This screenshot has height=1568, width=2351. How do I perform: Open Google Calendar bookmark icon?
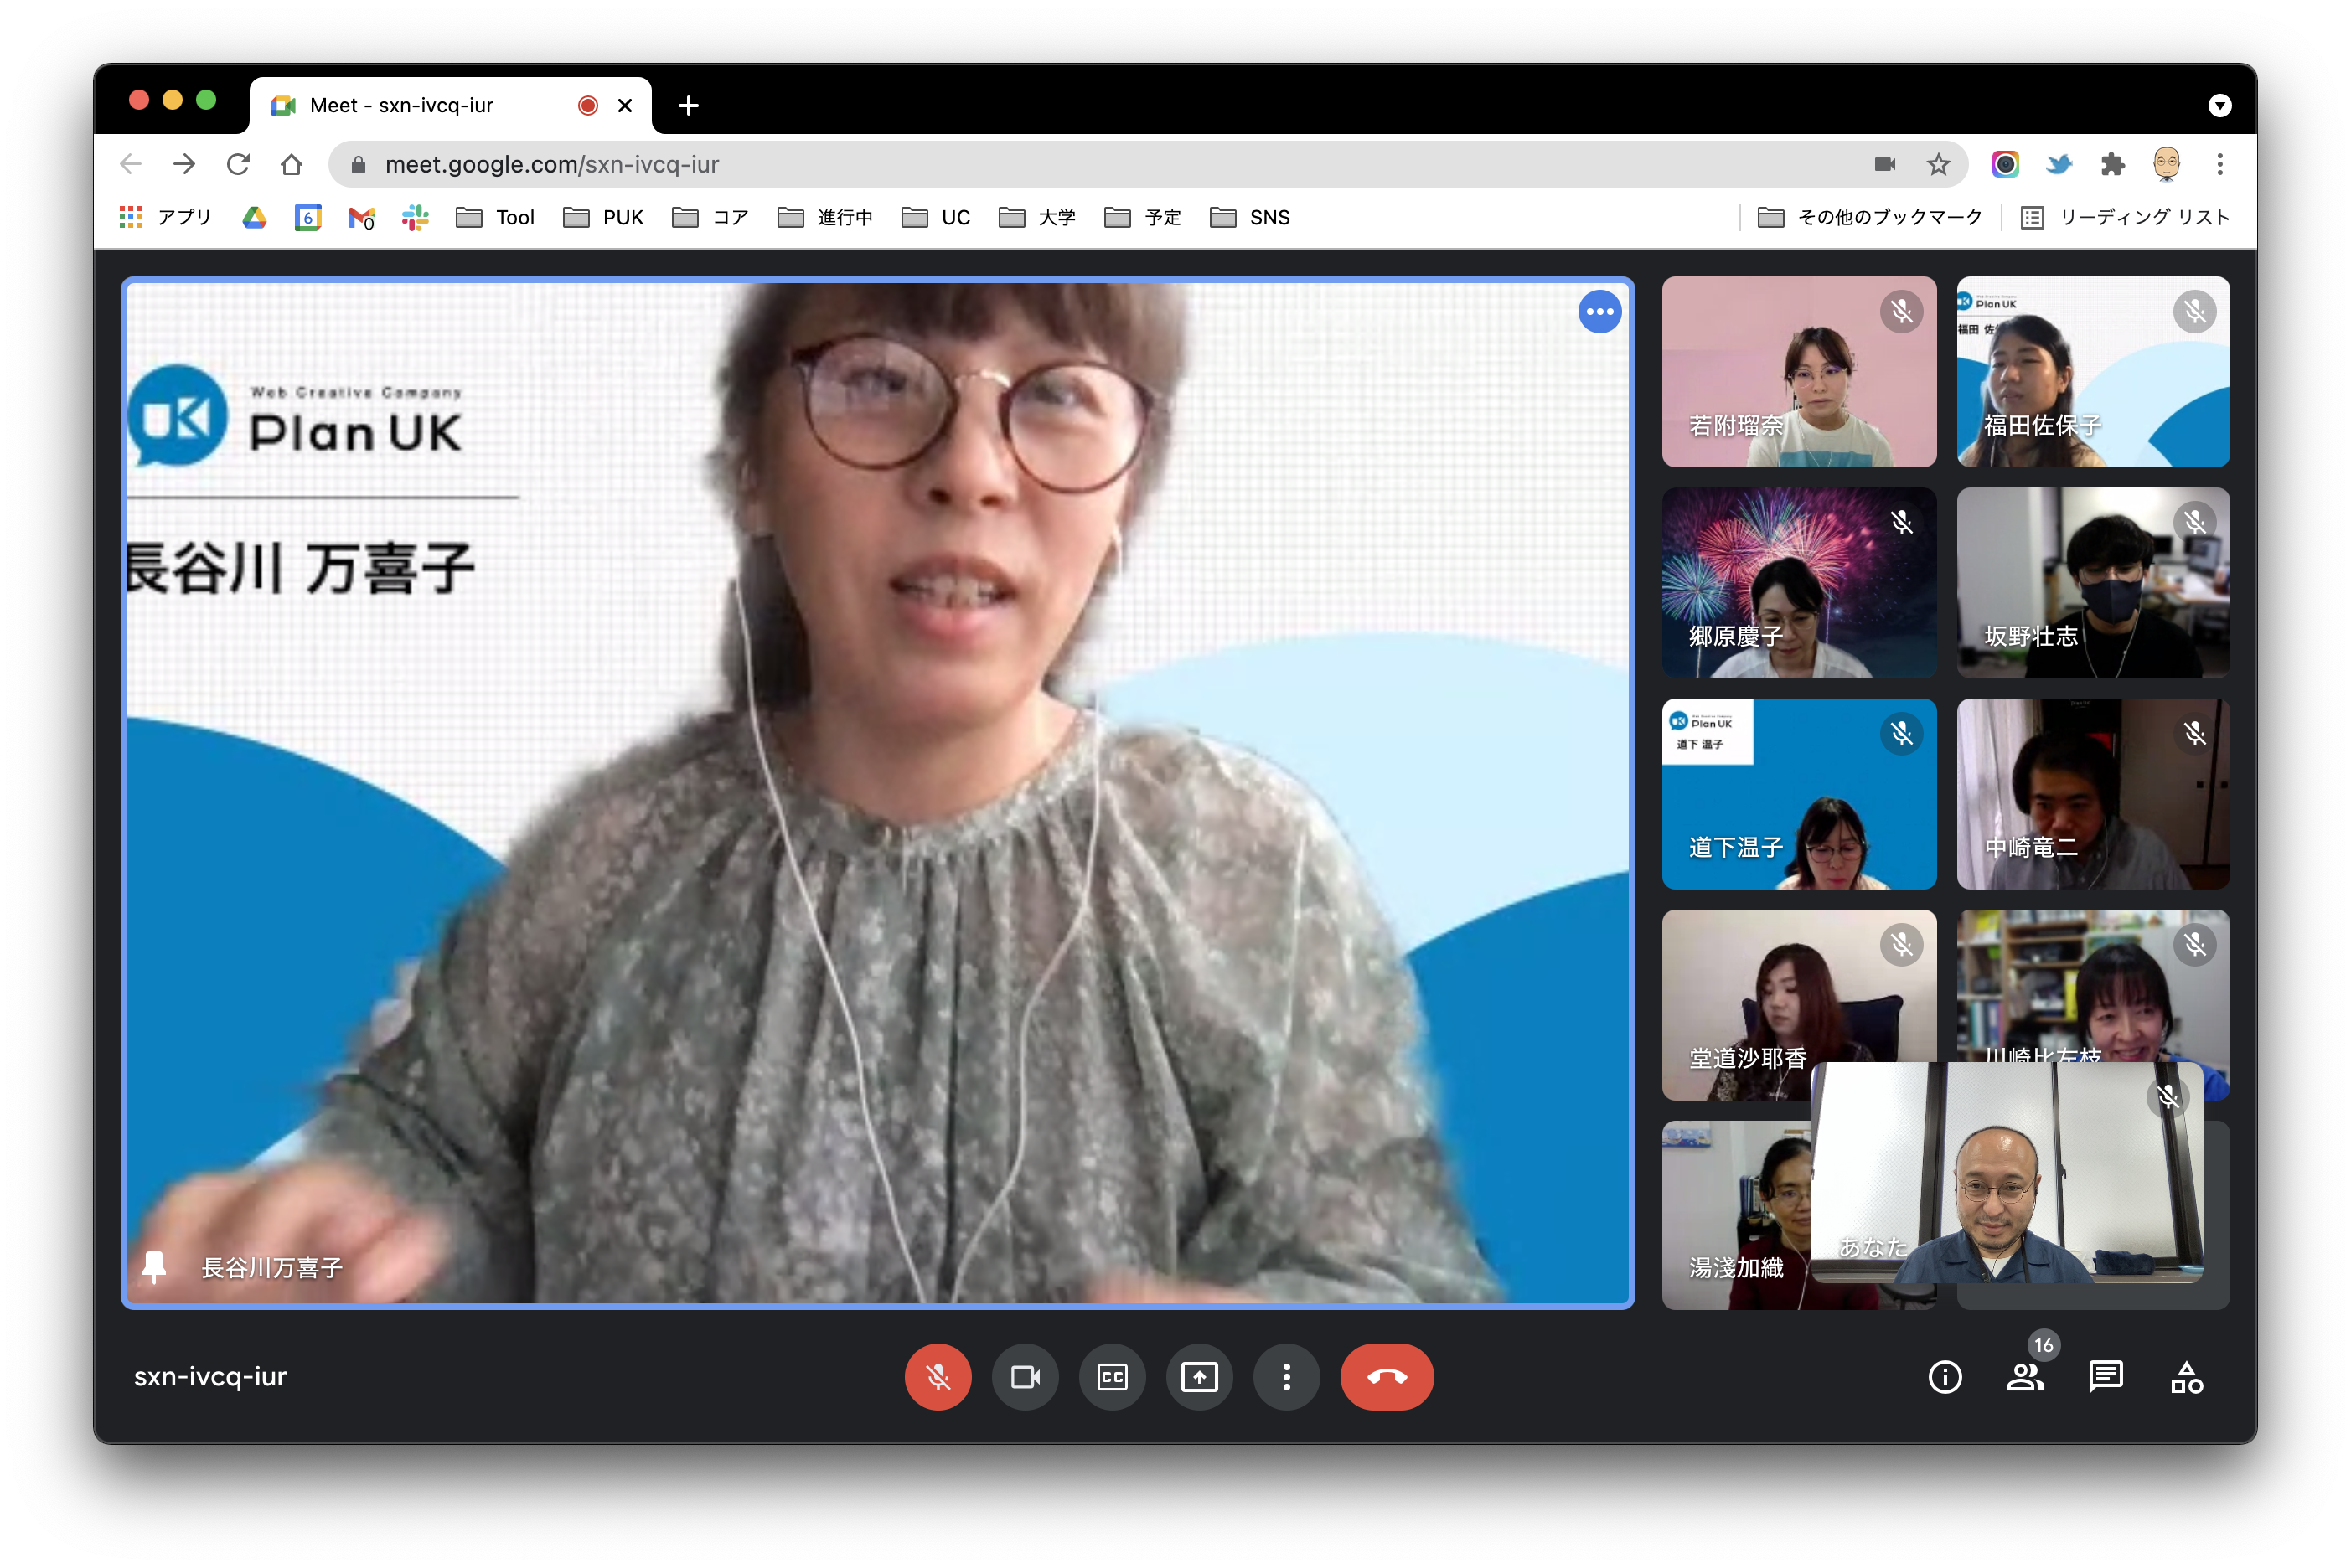coord(308,217)
